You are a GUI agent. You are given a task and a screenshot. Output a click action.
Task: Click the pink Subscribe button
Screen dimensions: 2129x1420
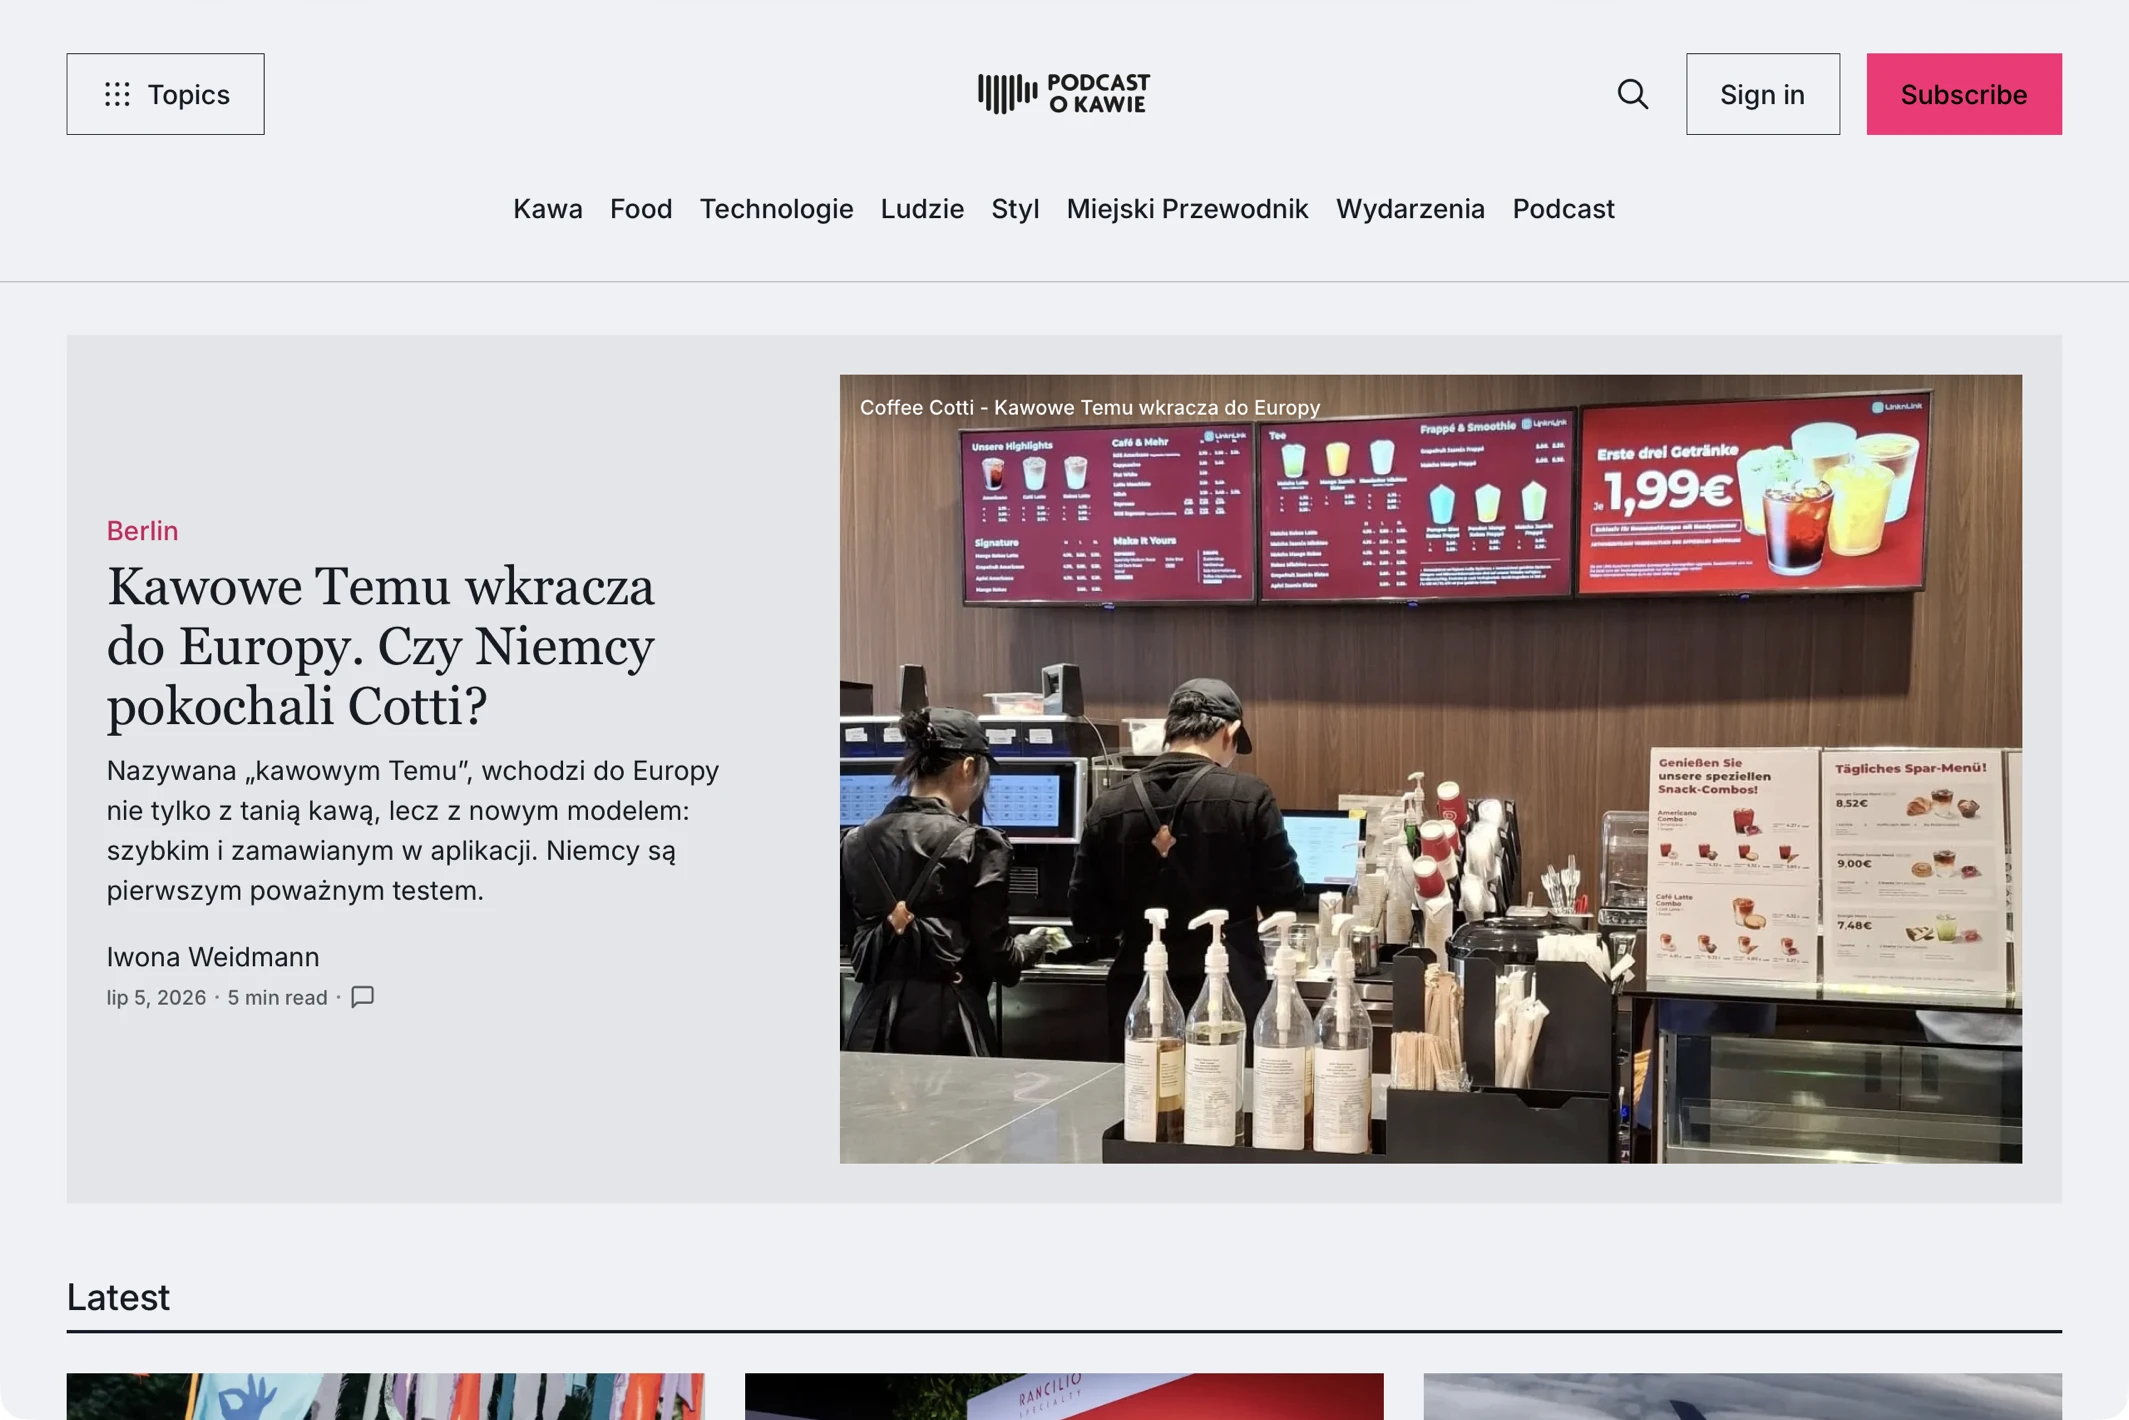[1963, 94]
